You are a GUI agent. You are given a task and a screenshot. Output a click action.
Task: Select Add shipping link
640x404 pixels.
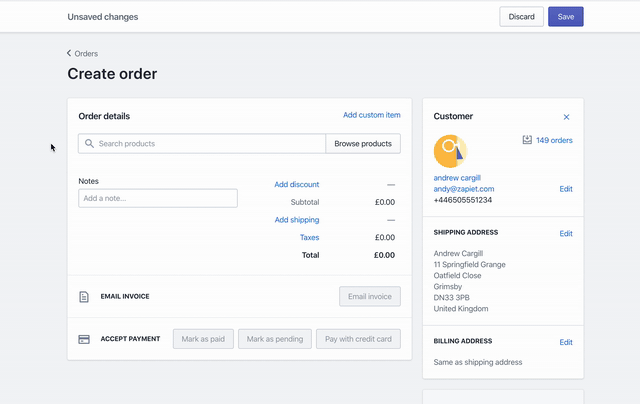click(297, 220)
